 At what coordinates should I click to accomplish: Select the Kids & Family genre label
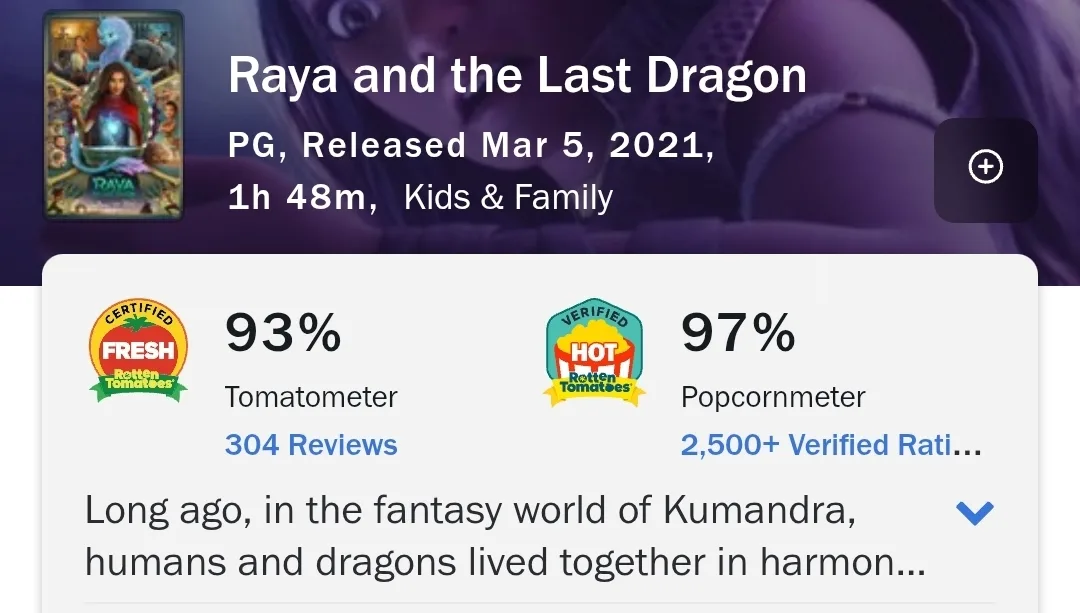[508, 197]
